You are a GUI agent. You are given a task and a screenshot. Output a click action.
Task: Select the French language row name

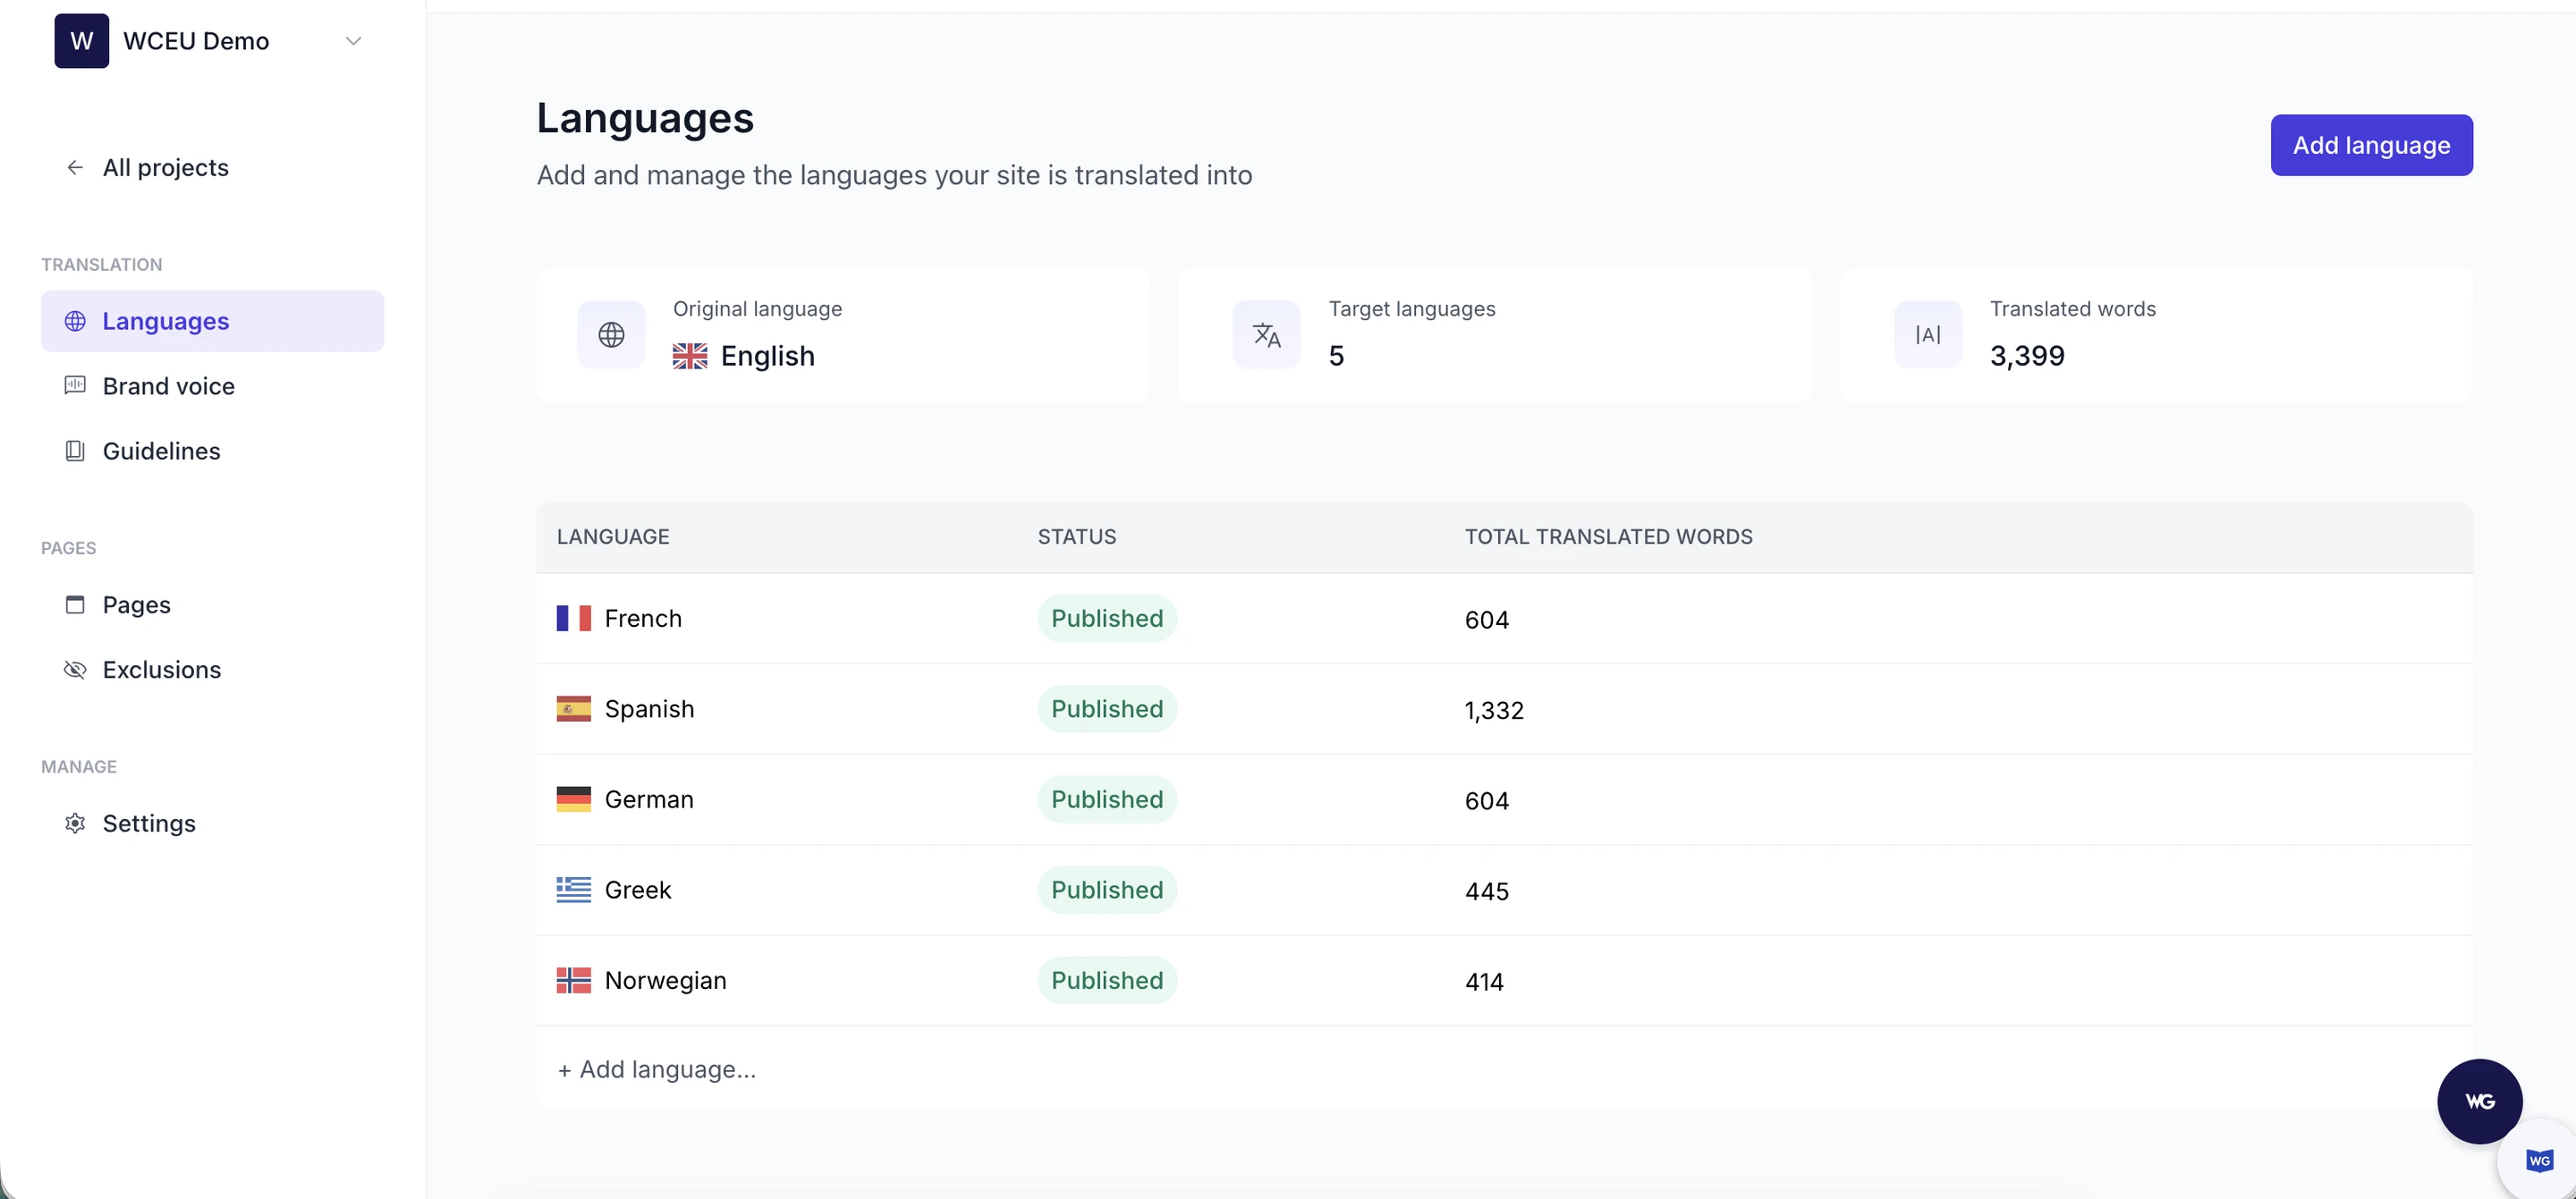[x=643, y=618]
